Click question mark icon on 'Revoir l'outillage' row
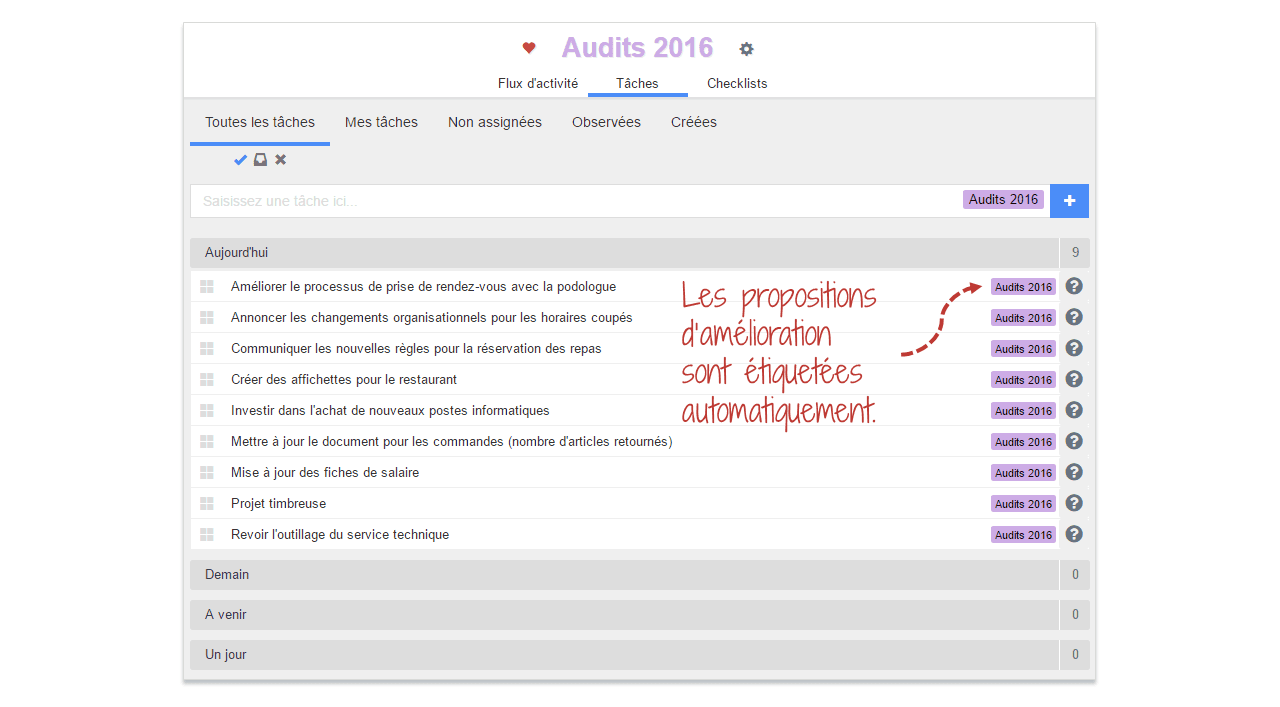 click(x=1074, y=534)
